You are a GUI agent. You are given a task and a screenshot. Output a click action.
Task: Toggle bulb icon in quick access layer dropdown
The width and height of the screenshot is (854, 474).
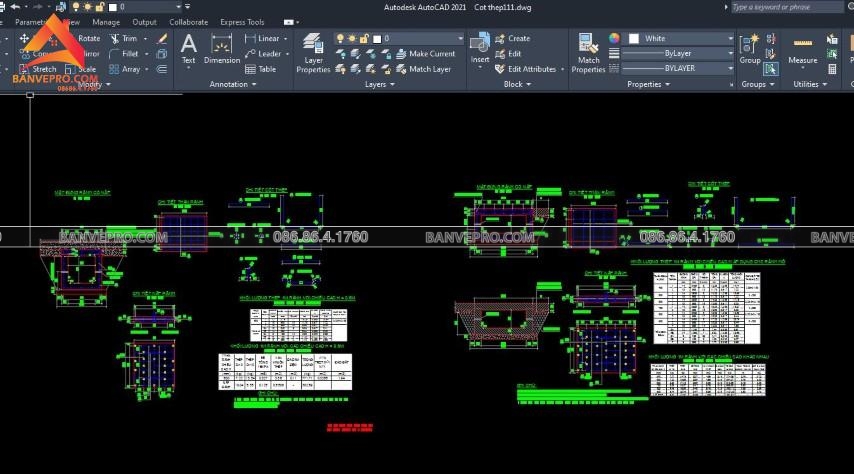76,7
